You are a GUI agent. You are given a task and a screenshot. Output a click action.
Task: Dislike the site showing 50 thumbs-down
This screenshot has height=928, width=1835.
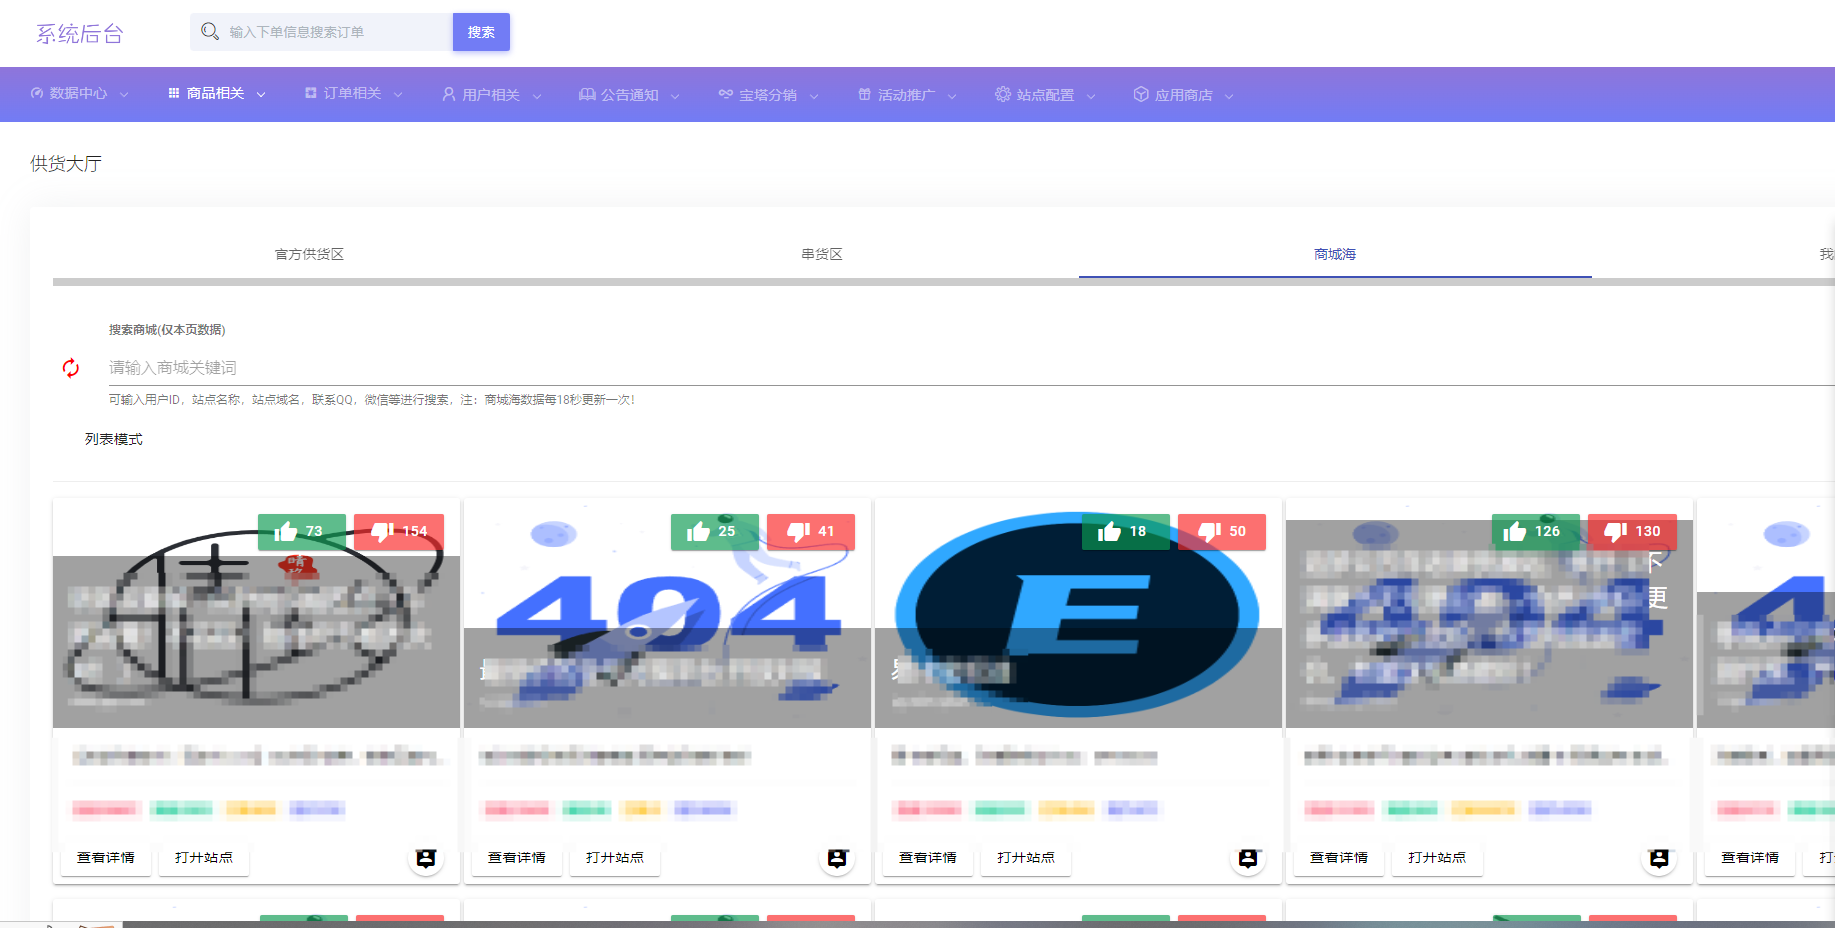(x=1221, y=531)
